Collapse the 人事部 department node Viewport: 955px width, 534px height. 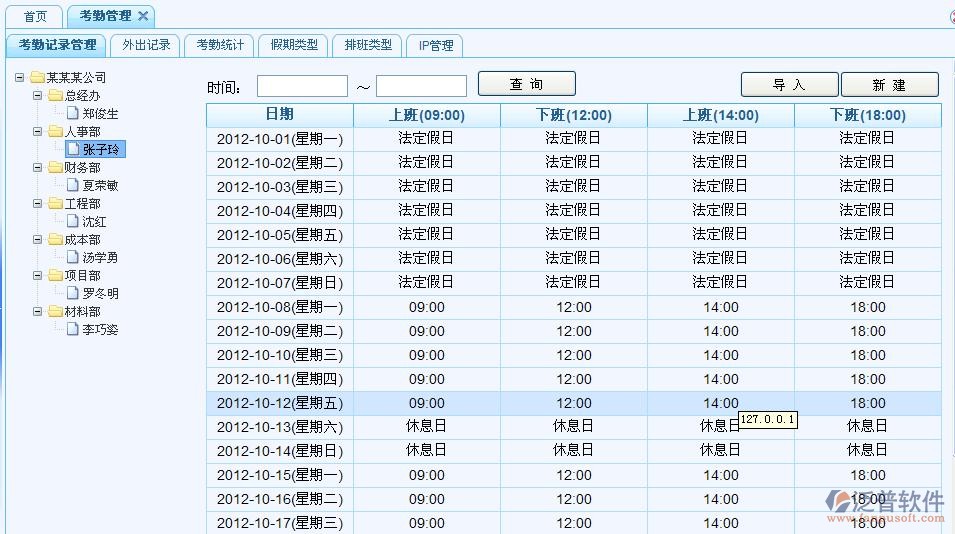pyautogui.click(x=38, y=132)
